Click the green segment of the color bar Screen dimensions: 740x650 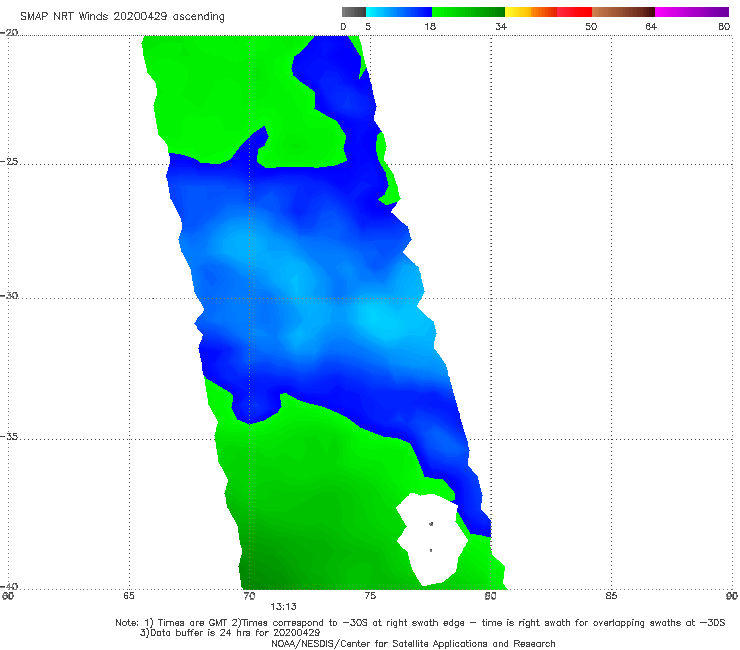(468, 12)
